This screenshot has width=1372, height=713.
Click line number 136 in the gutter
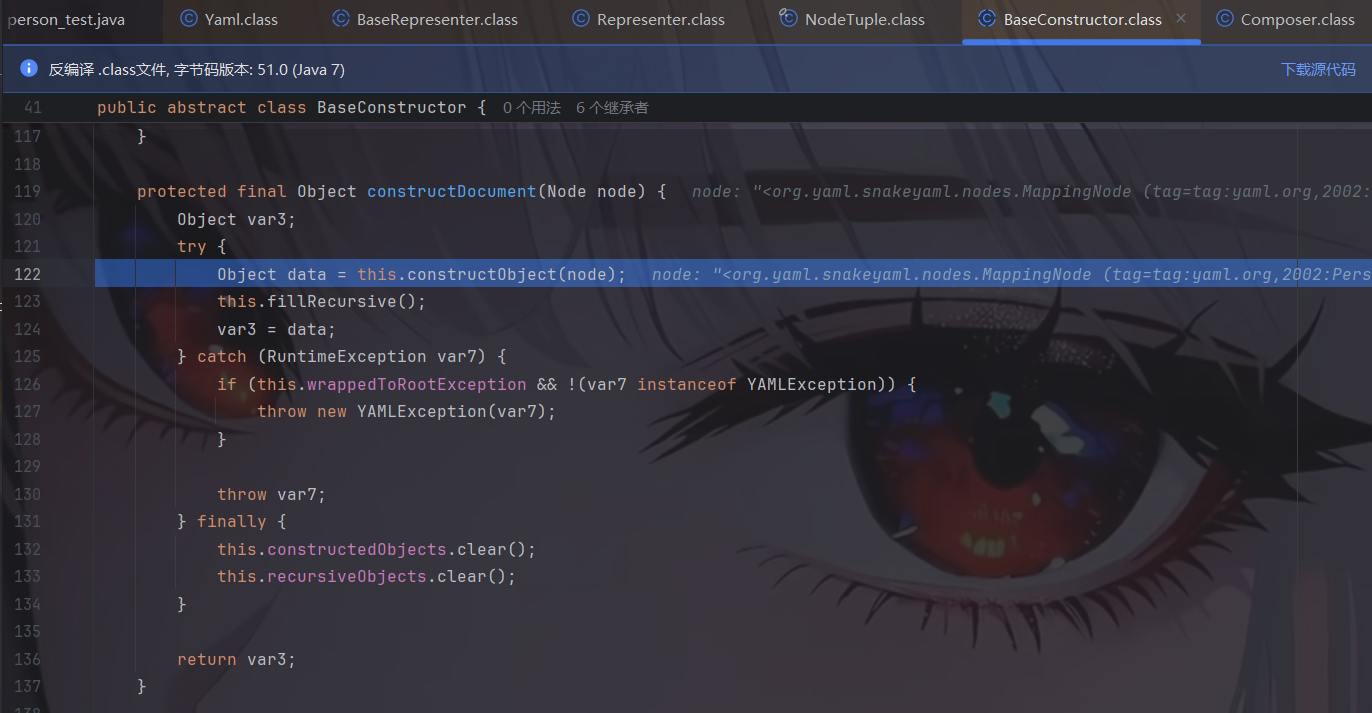28,659
